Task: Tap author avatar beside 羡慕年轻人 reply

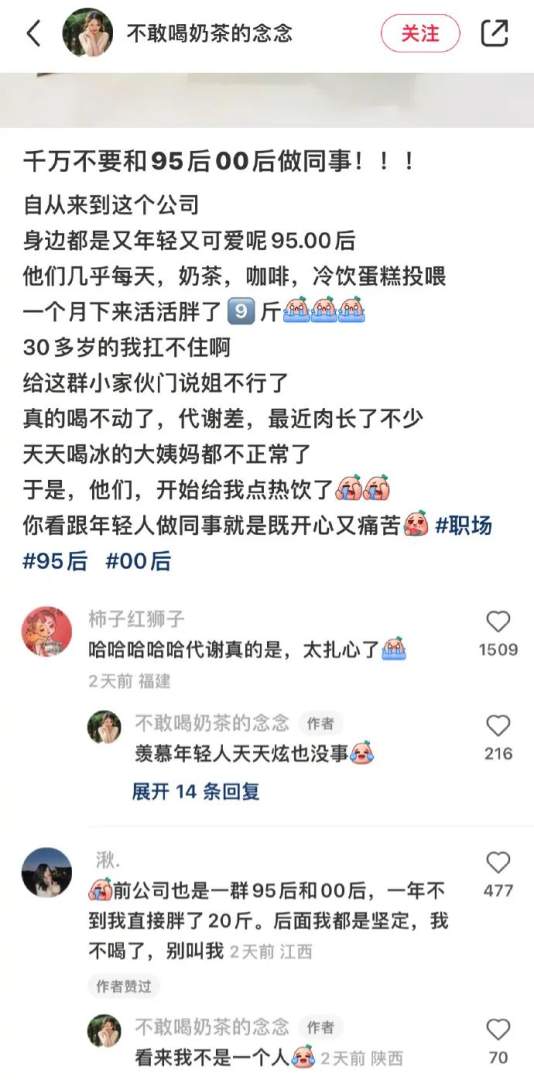Action: [104, 727]
